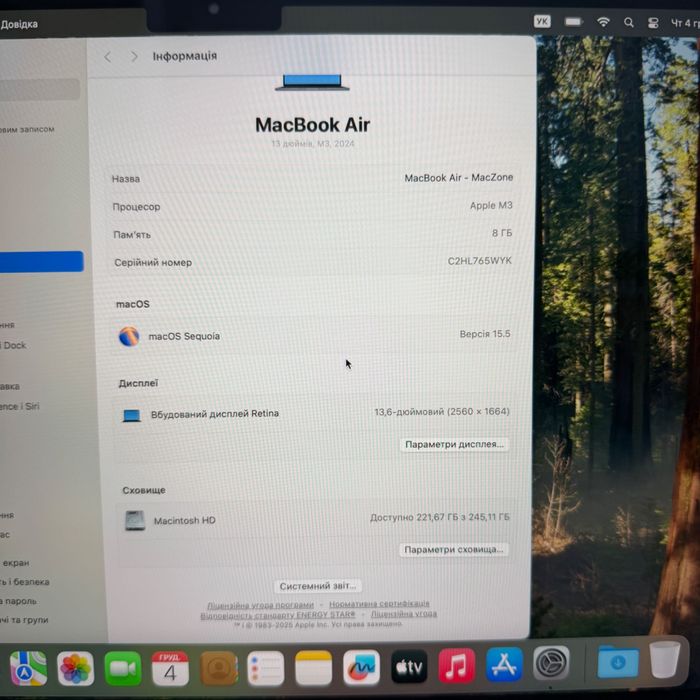This screenshot has height=700, width=700.
Task: Open Maps from the Dock
Action: pos(28,668)
